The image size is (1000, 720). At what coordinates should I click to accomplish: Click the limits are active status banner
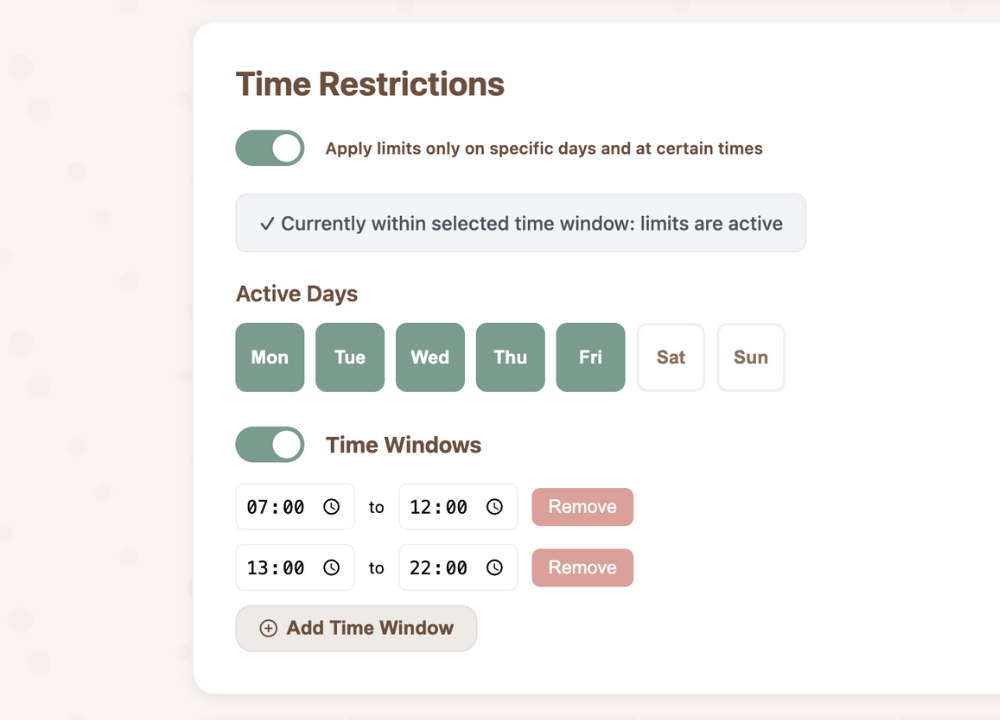point(520,223)
